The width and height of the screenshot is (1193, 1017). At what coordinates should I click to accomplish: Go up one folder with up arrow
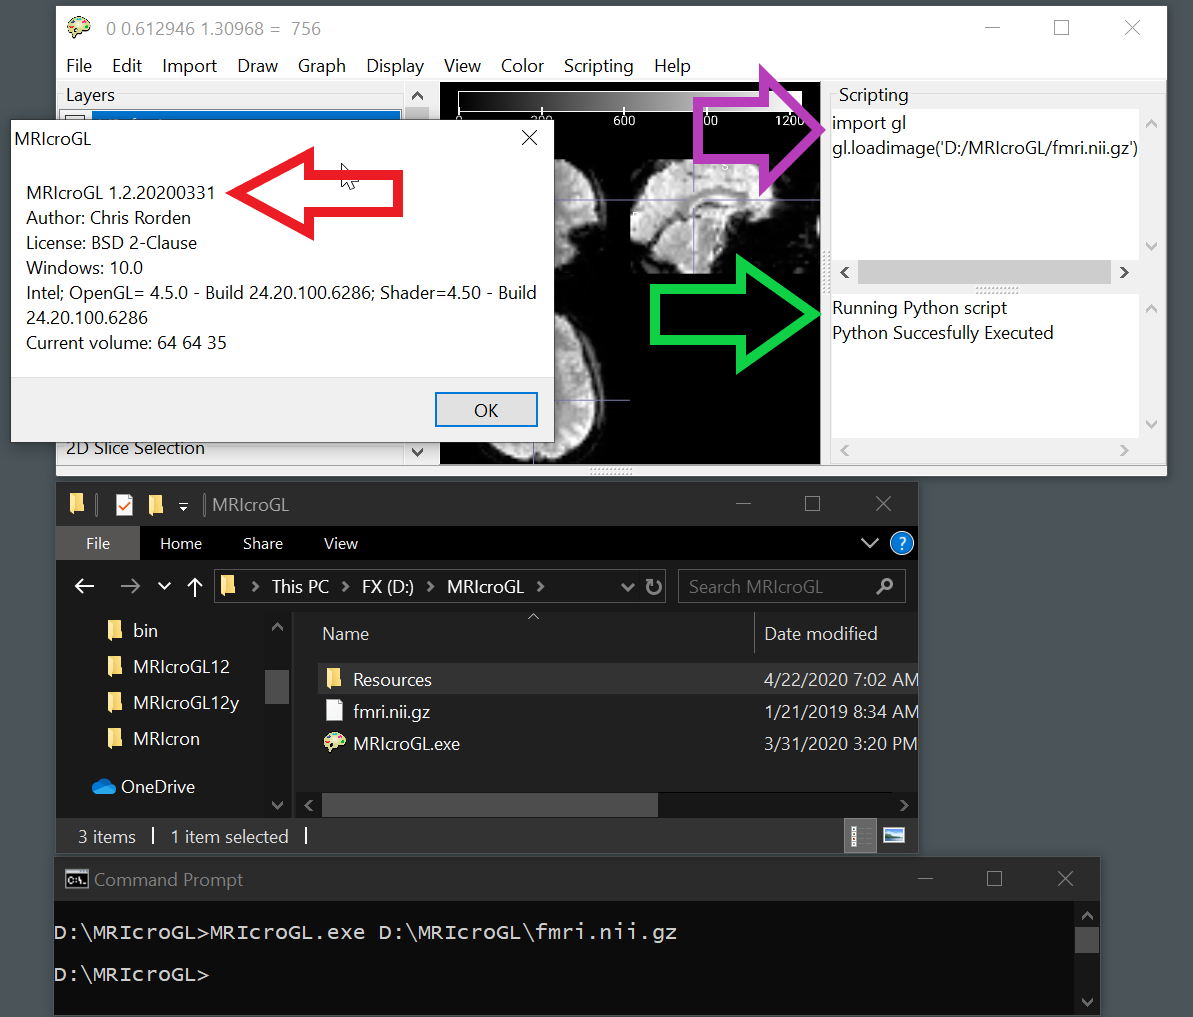tap(195, 587)
